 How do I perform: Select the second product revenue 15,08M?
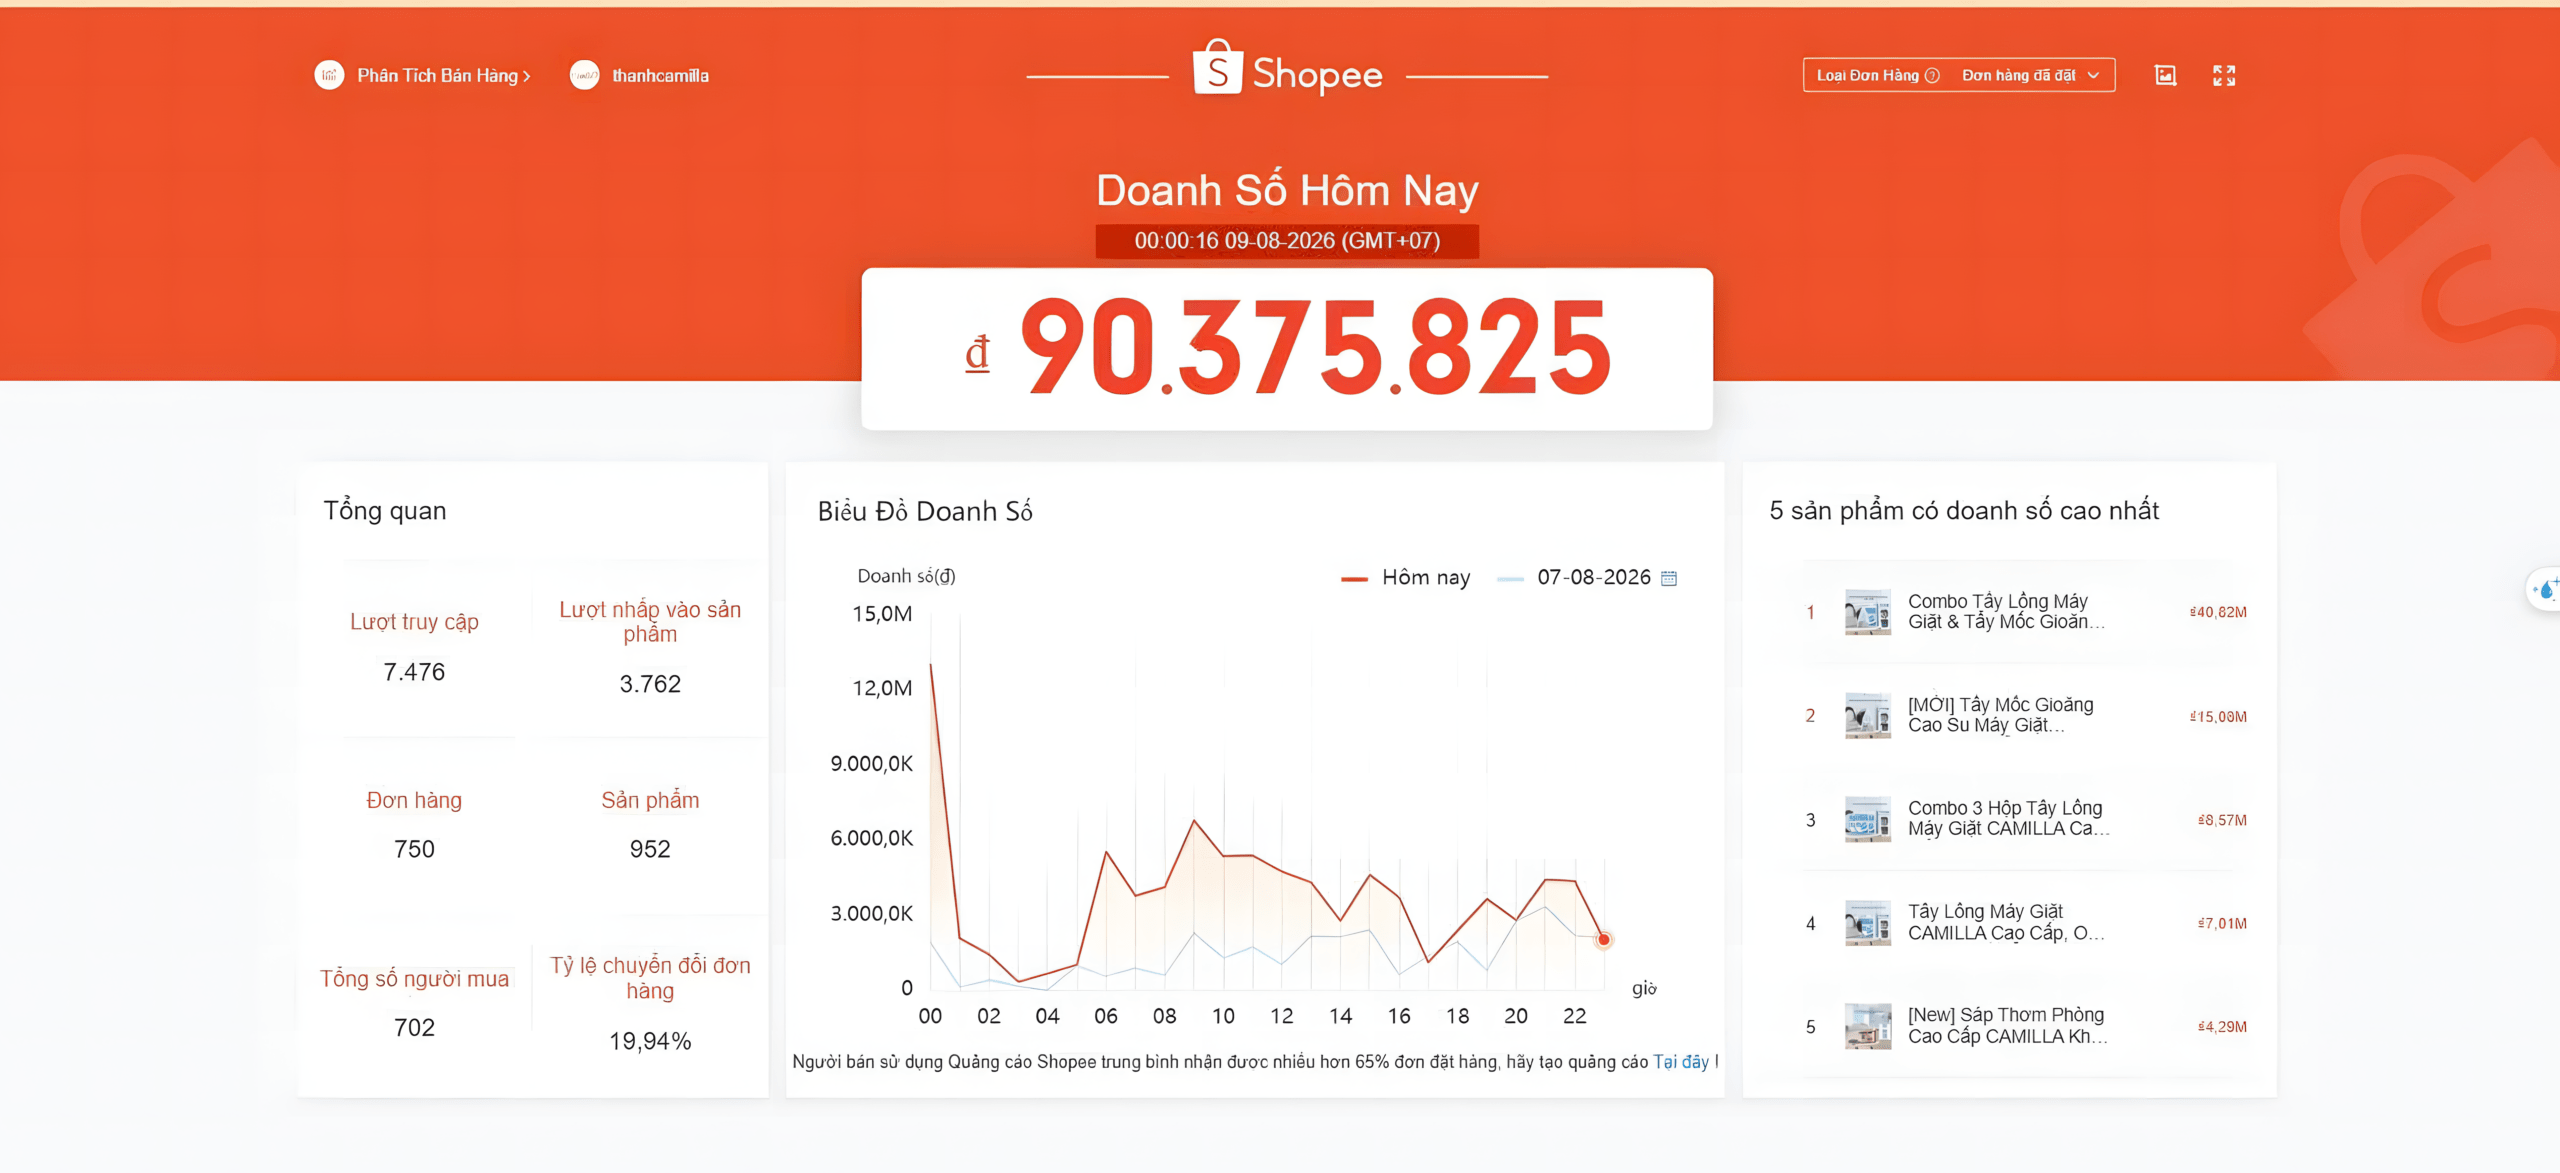(x=2218, y=716)
